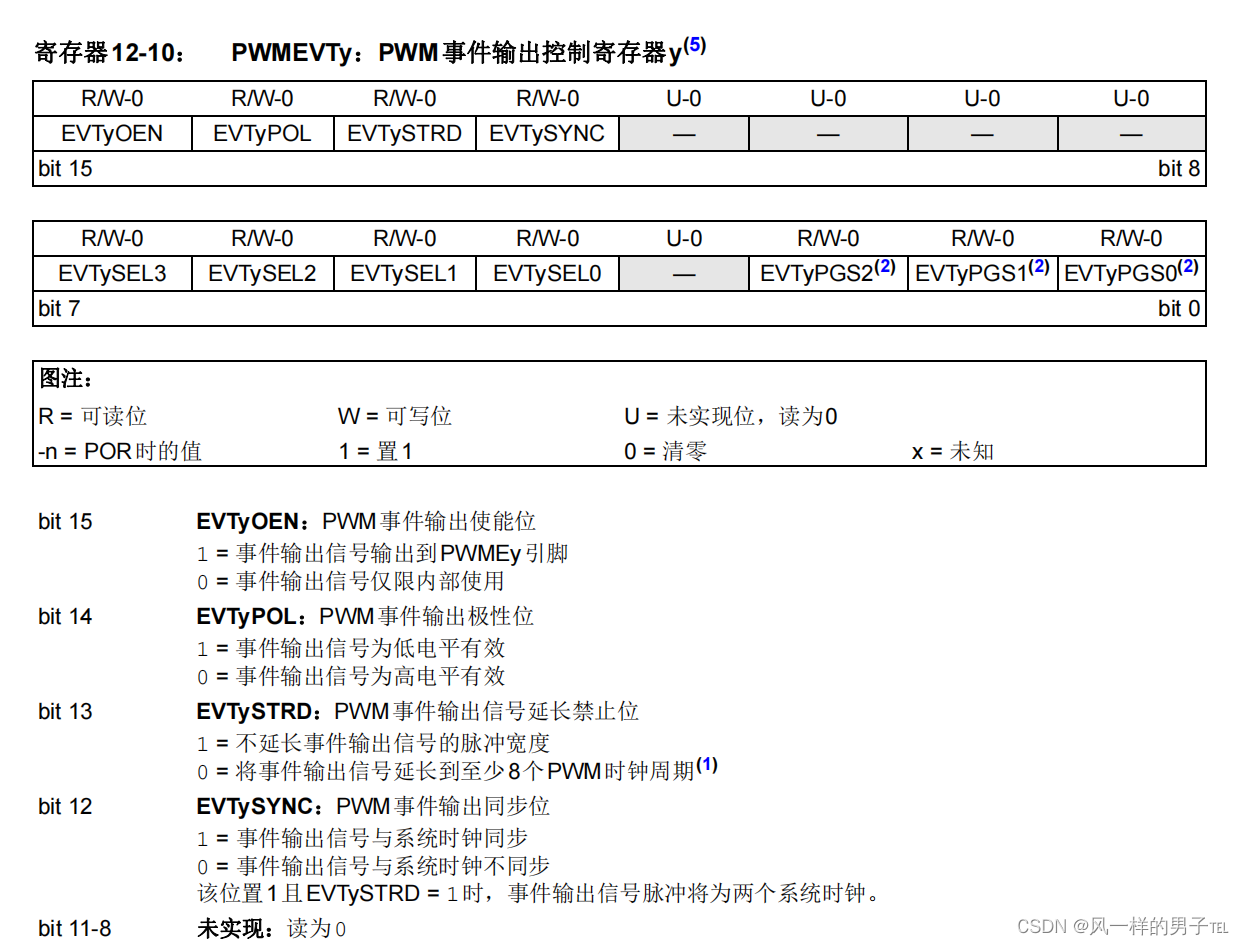
Task: Open footnote (2) next to EVTyPGS1
Action: coord(1039,267)
